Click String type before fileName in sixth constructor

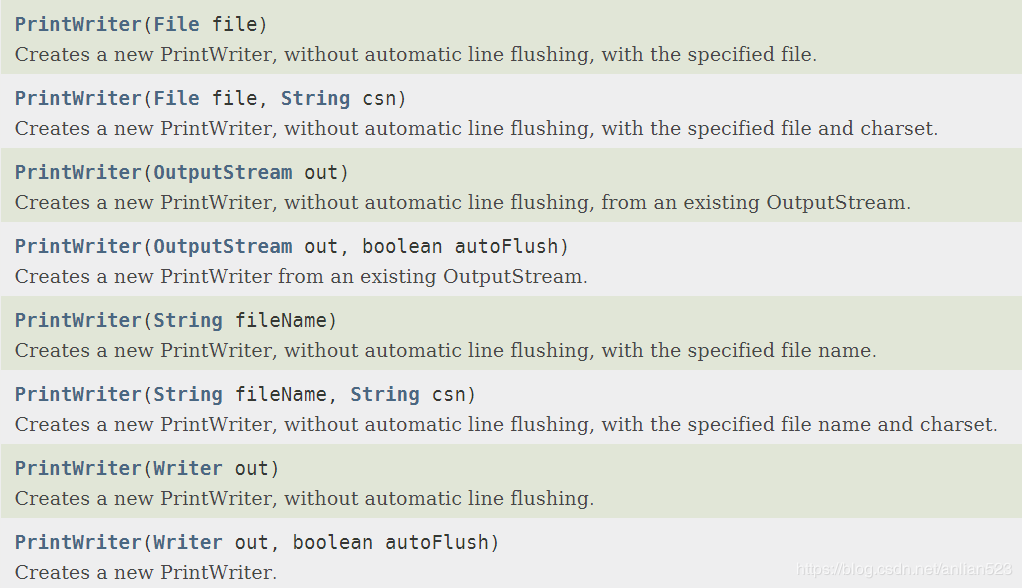188,394
